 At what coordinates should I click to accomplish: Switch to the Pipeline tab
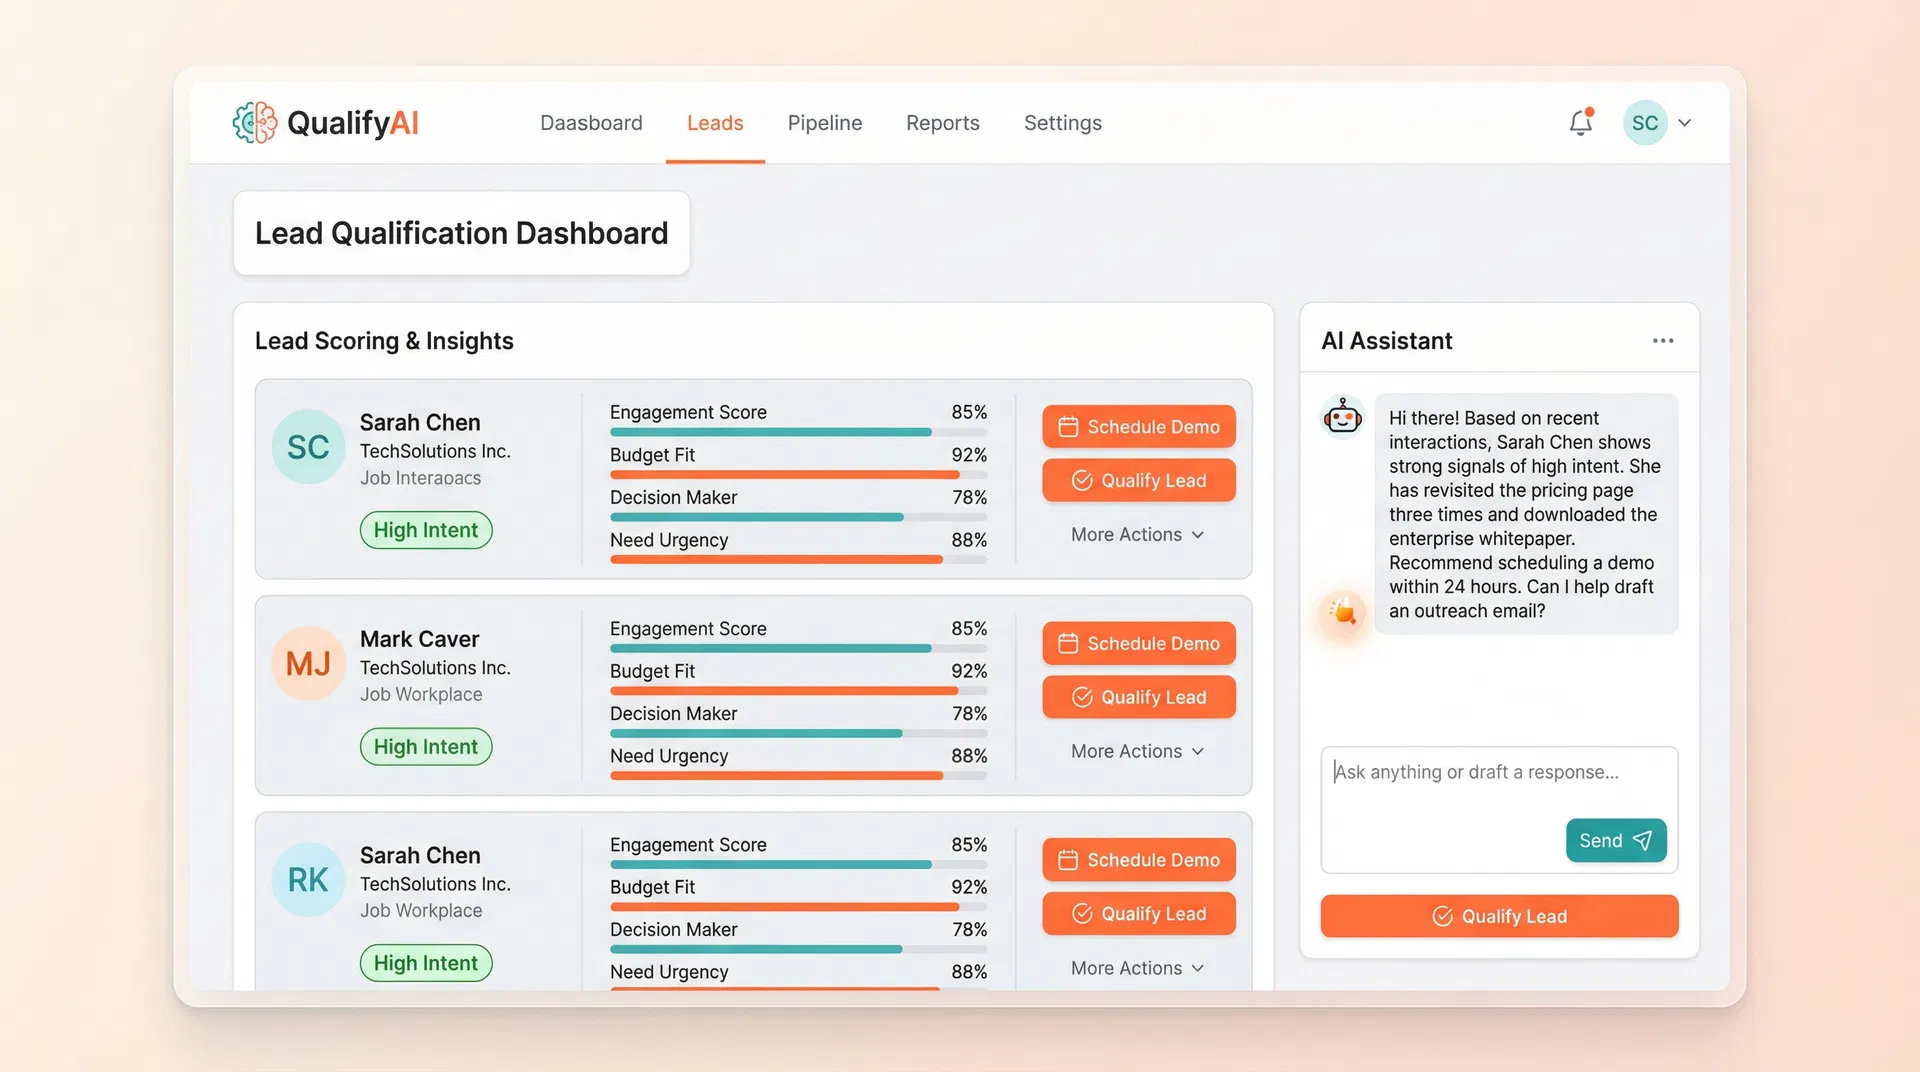click(824, 123)
